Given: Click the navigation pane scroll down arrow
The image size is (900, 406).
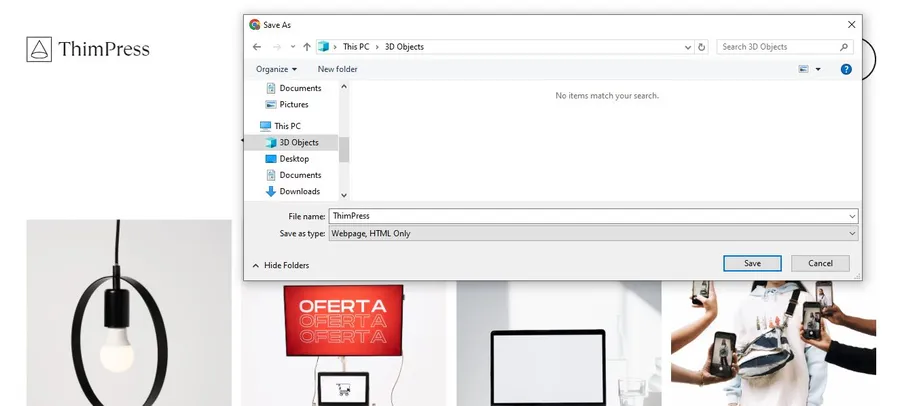Looking at the screenshot, I should pos(344,195).
